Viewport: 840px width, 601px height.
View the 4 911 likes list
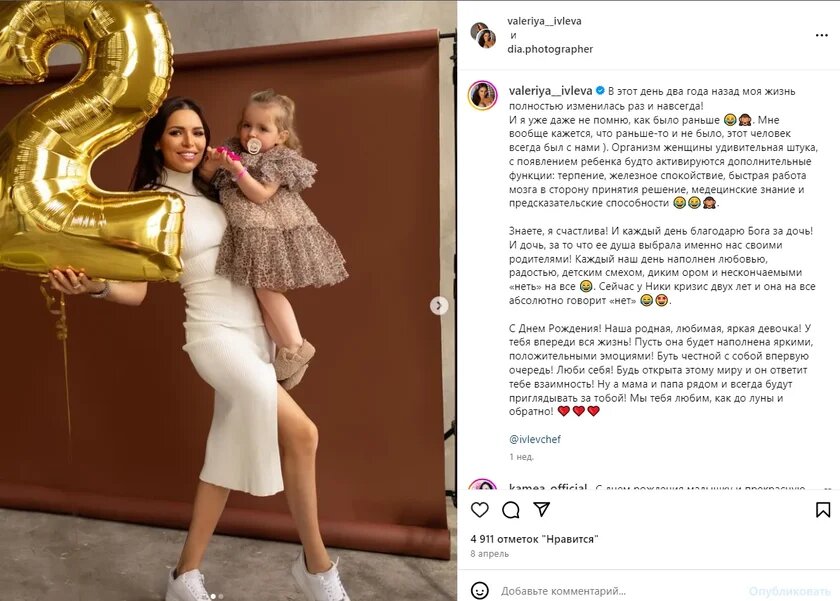[x=534, y=539]
